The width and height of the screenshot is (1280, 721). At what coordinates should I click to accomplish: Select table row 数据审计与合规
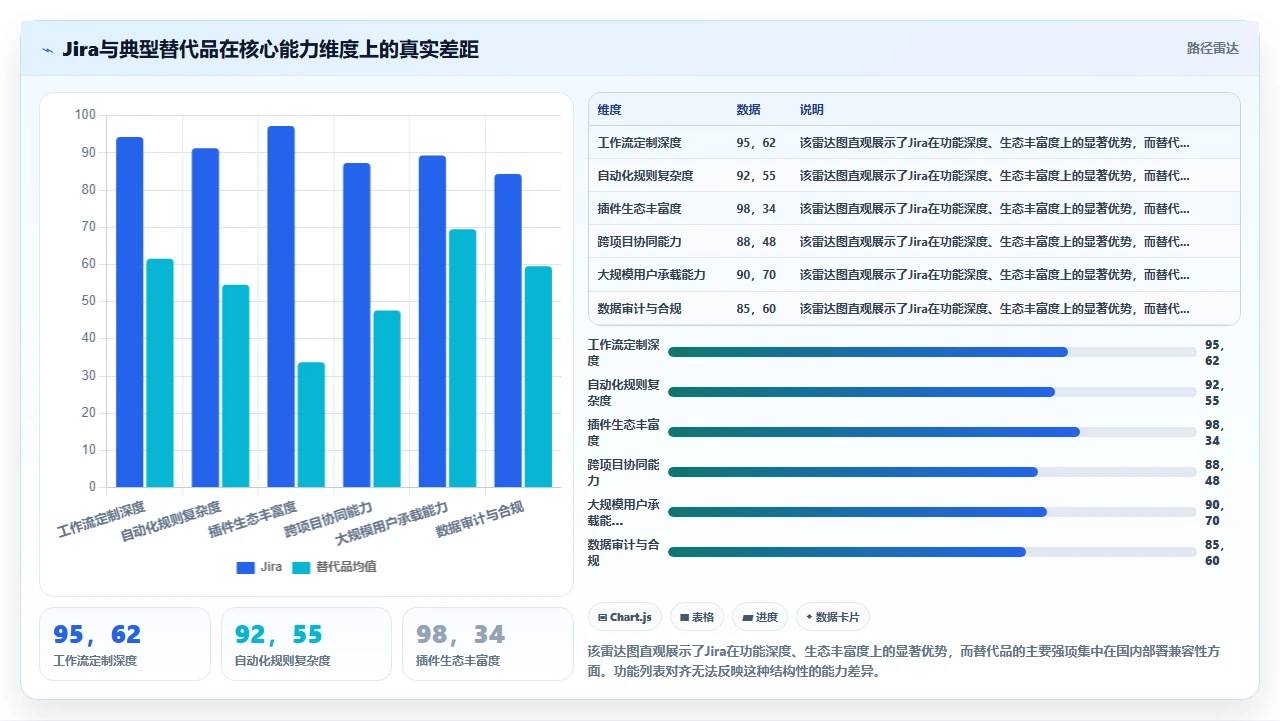pos(914,308)
